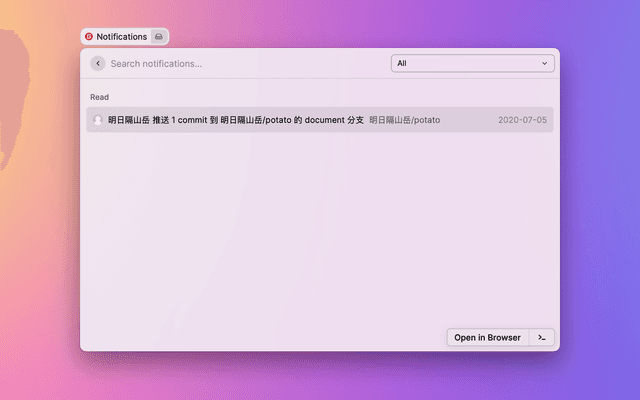Focus the Search notifications input field
The width and height of the screenshot is (640, 400).
coord(240,63)
